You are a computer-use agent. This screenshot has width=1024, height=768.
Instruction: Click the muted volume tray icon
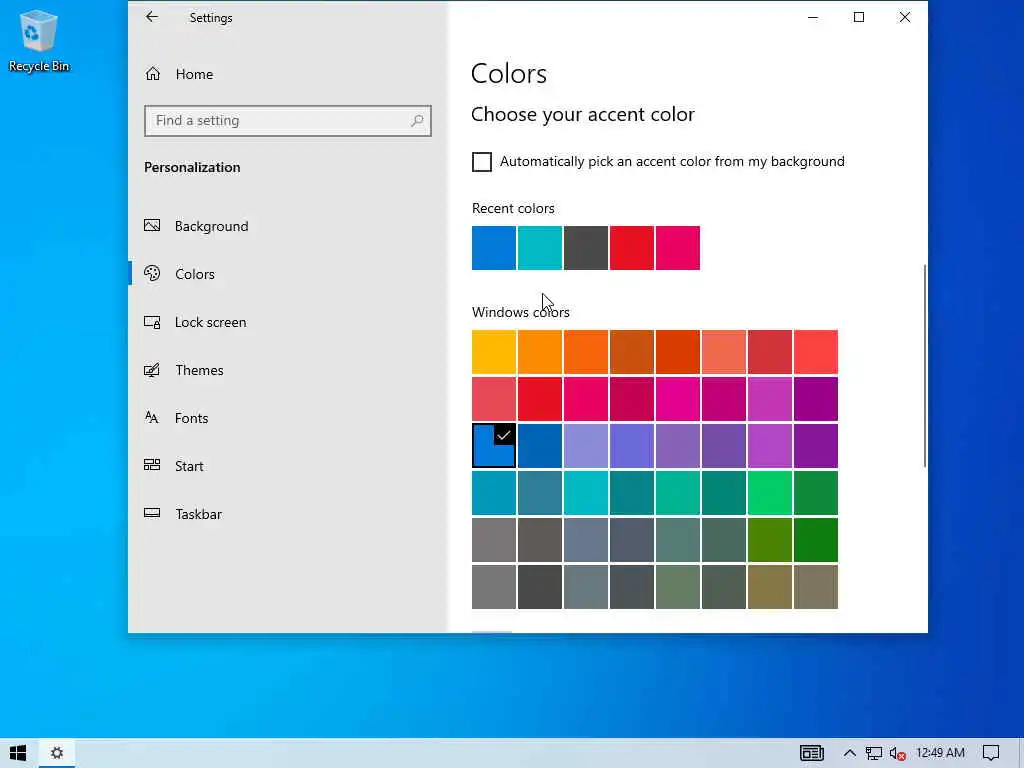tap(897, 754)
